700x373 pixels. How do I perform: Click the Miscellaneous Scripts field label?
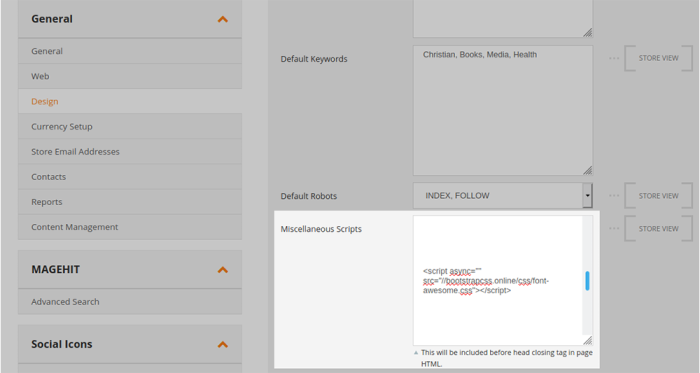tap(321, 229)
